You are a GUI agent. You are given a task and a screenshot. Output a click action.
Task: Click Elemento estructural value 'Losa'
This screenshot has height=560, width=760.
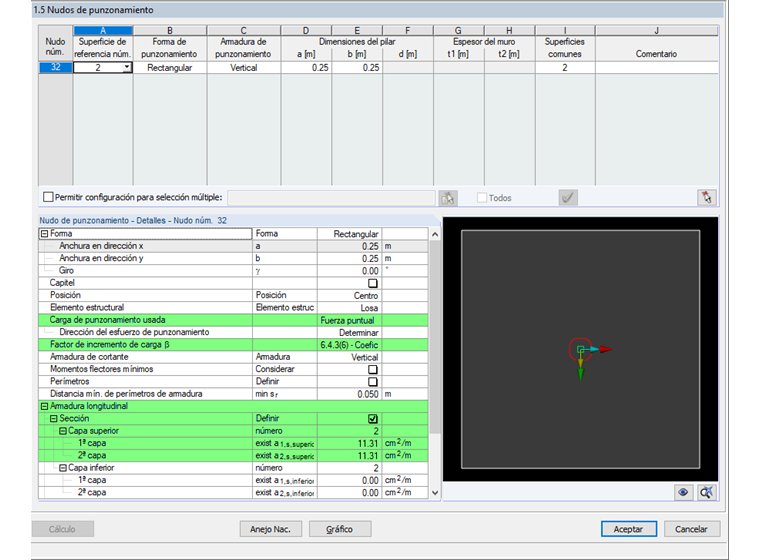[x=349, y=308]
